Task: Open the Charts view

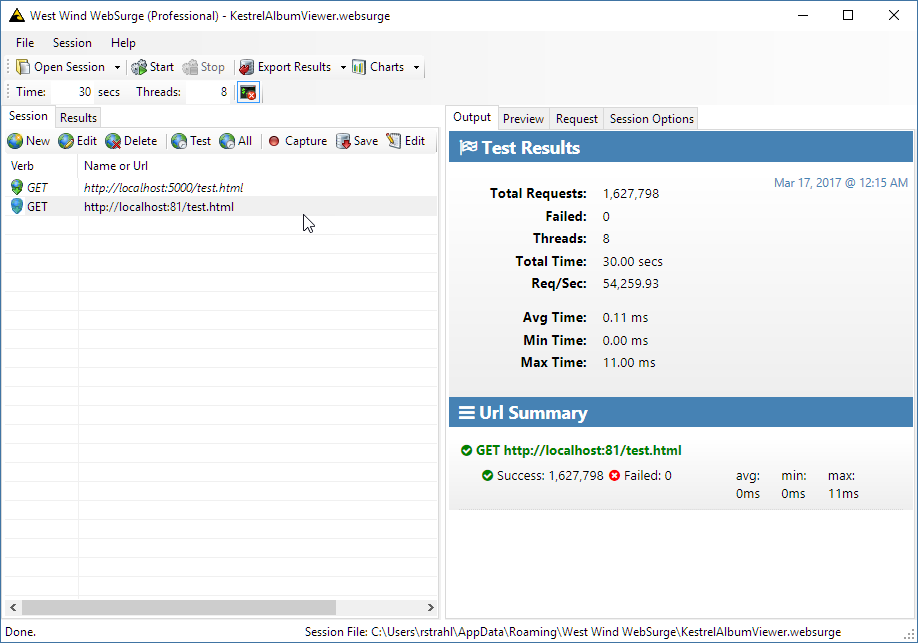Action: [378, 67]
